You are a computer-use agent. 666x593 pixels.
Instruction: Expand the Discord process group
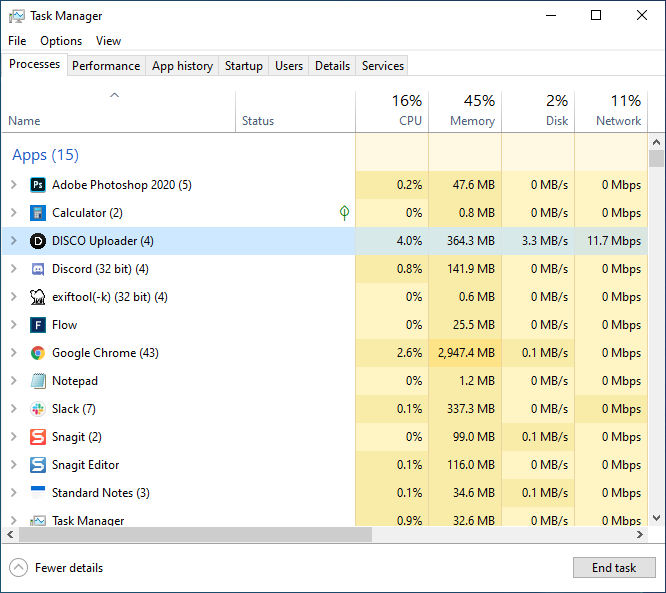(x=14, y=269)
